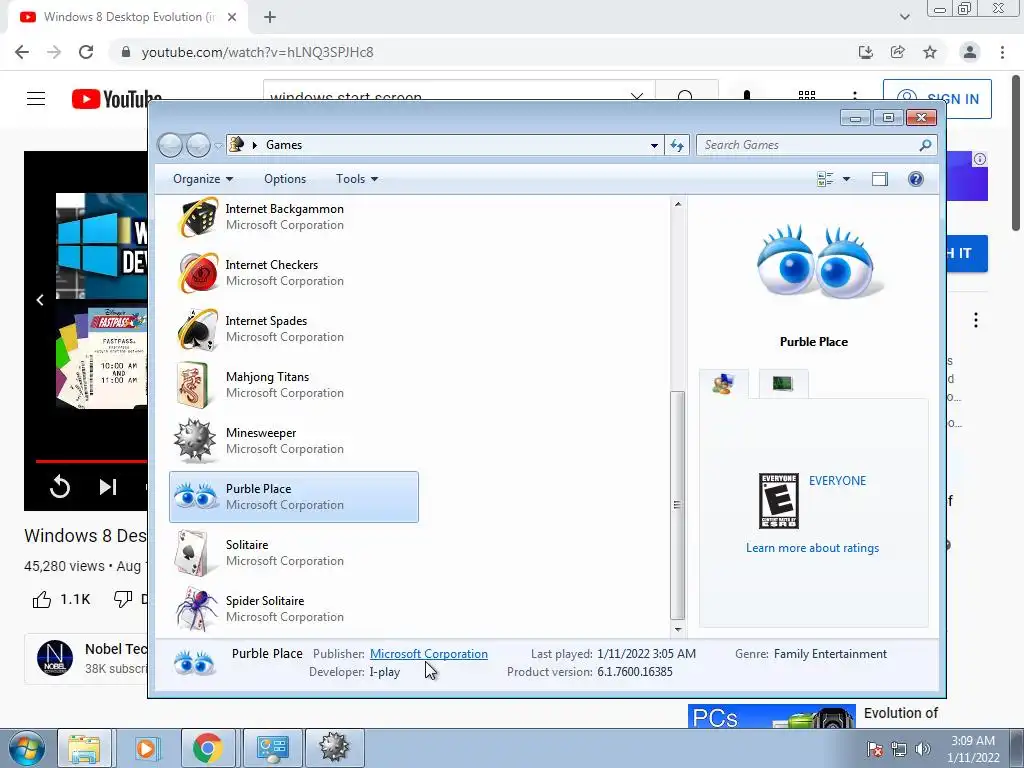The height and width of the screenshot is (768, 1024).
Task: Click the EVERYONE rating link
Action: (x=837, y=481)
